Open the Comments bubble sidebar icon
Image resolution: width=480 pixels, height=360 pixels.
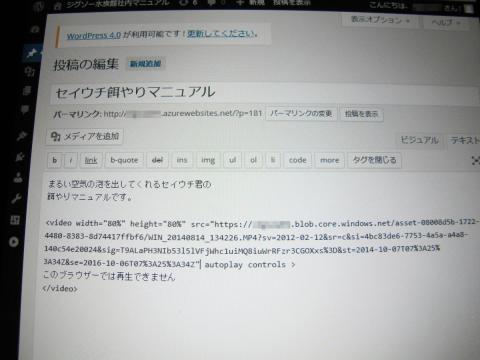coord(25,109)
